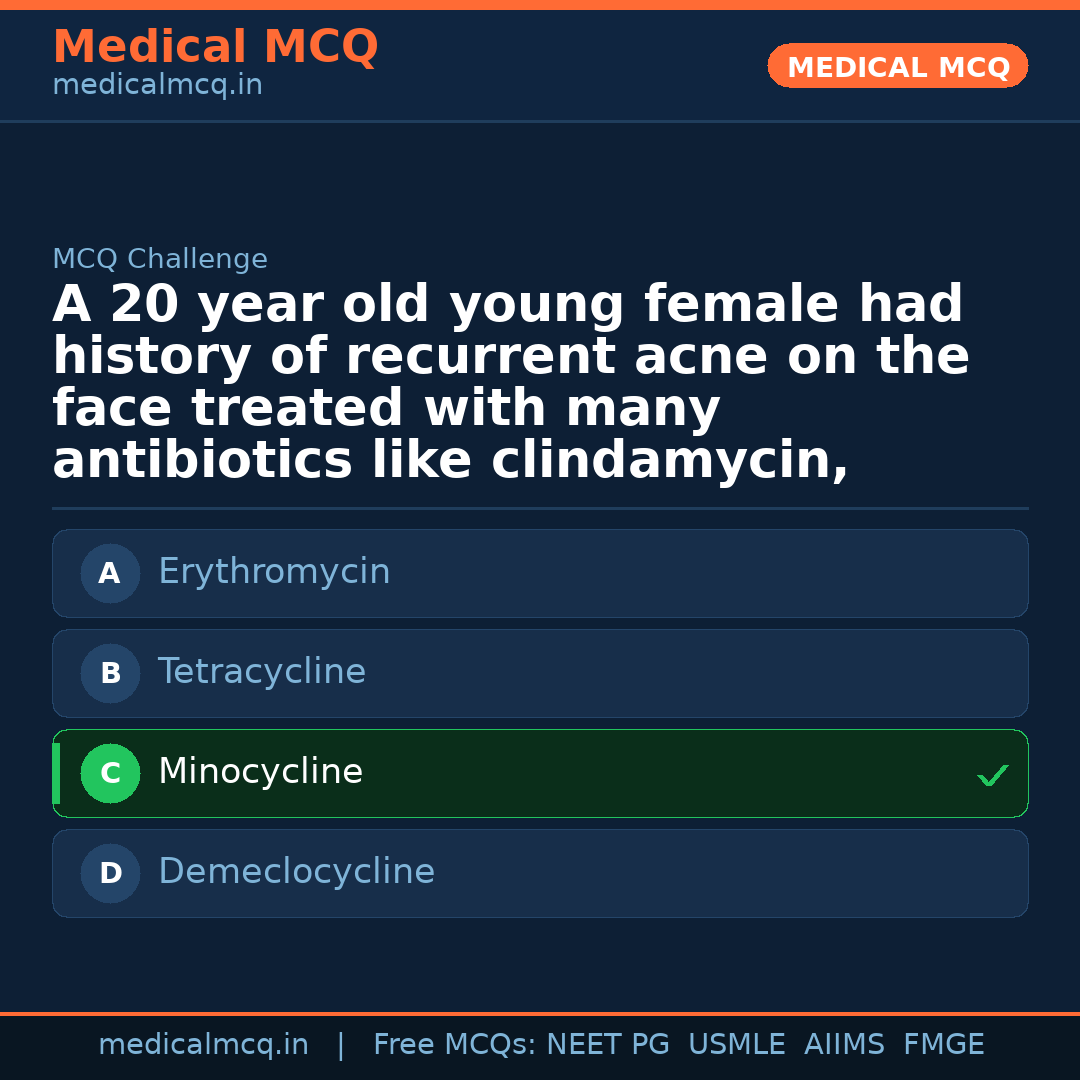Select the Demeclocycline answer text
The width and height of the screenshot is (1080, 1080).
coord(296,872)
